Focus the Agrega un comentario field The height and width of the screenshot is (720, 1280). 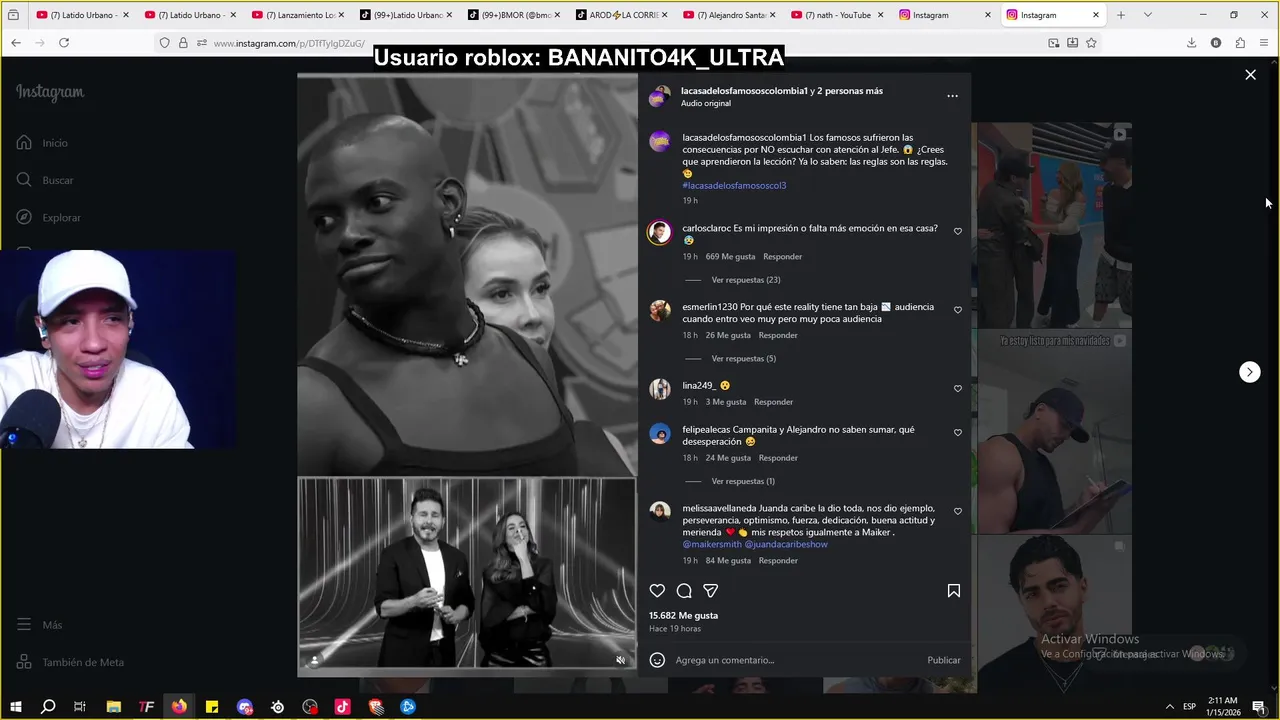coord(798,660)
